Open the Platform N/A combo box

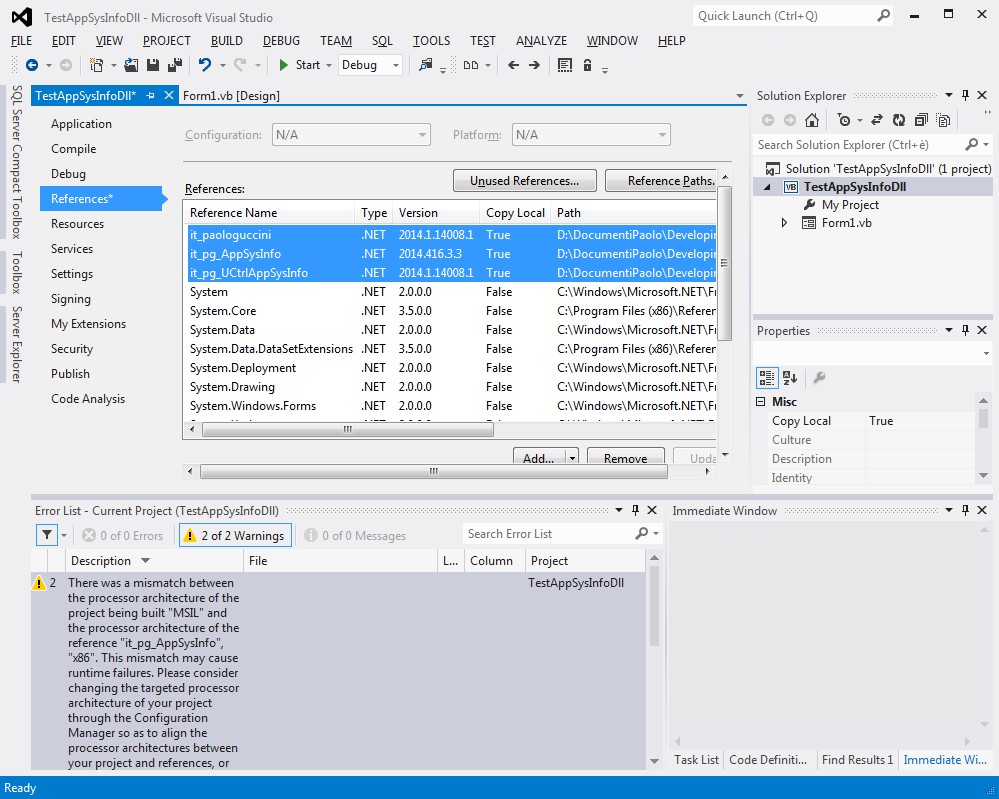tap(591, 135)
